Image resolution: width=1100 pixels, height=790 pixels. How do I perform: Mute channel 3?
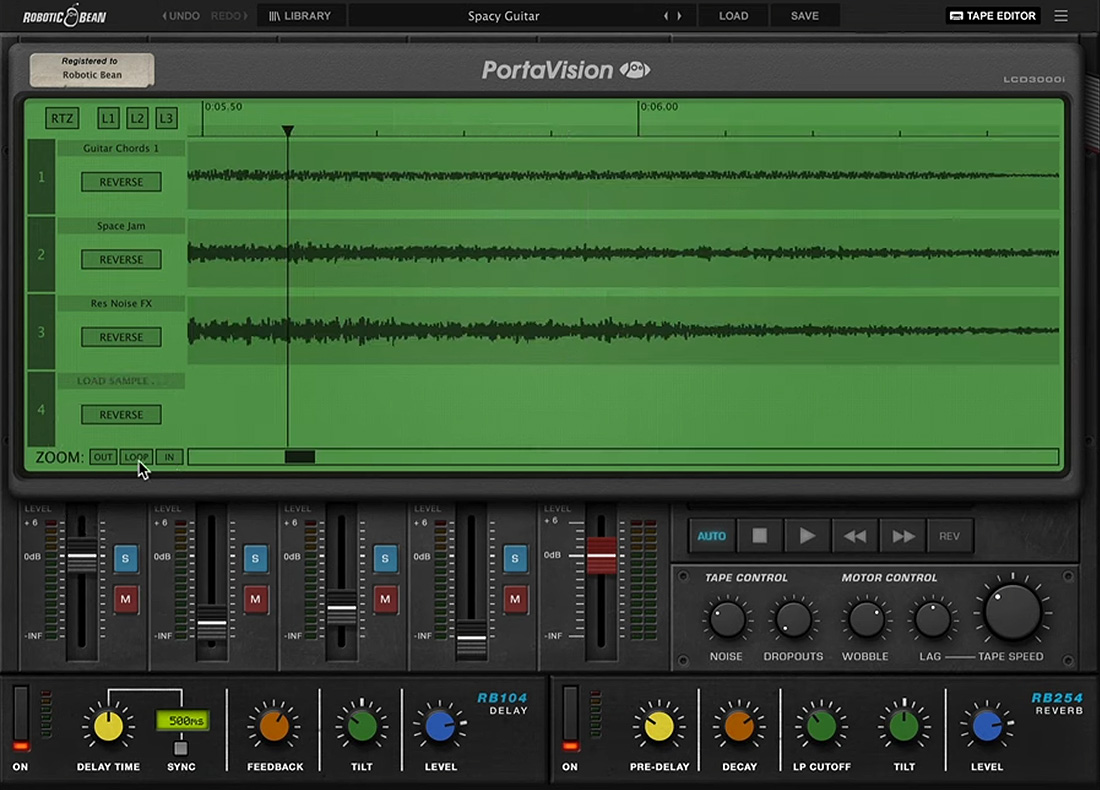(x=385, y=599)
